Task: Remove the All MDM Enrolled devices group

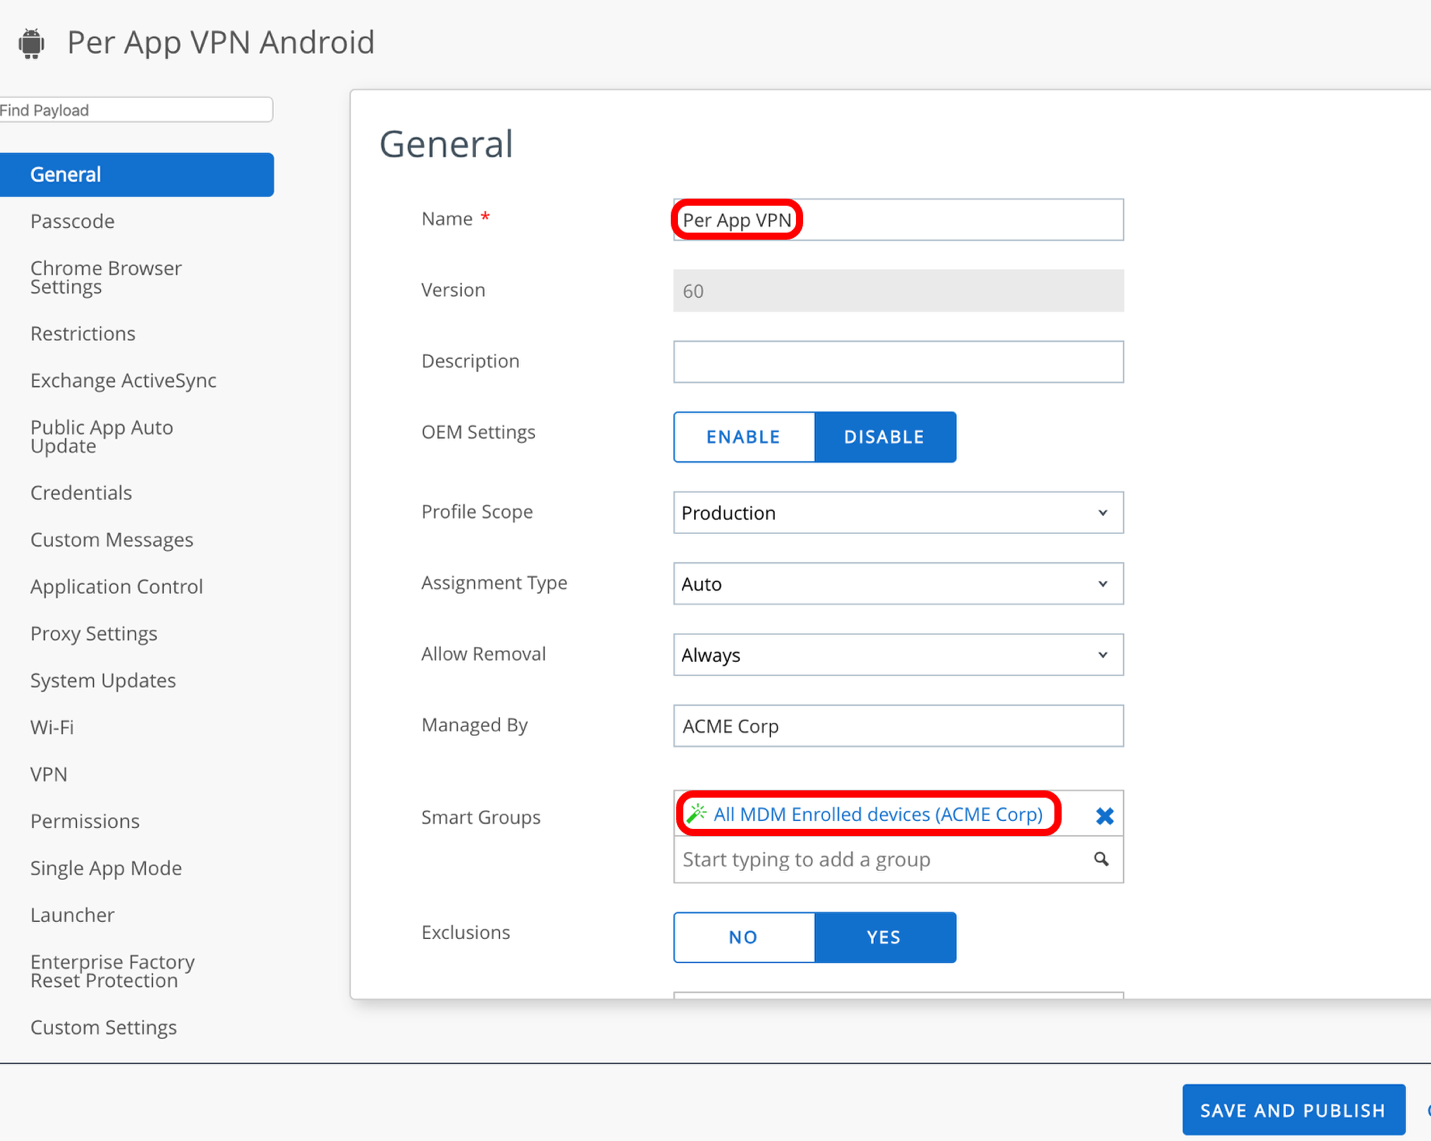Action: pos(1104,816)
